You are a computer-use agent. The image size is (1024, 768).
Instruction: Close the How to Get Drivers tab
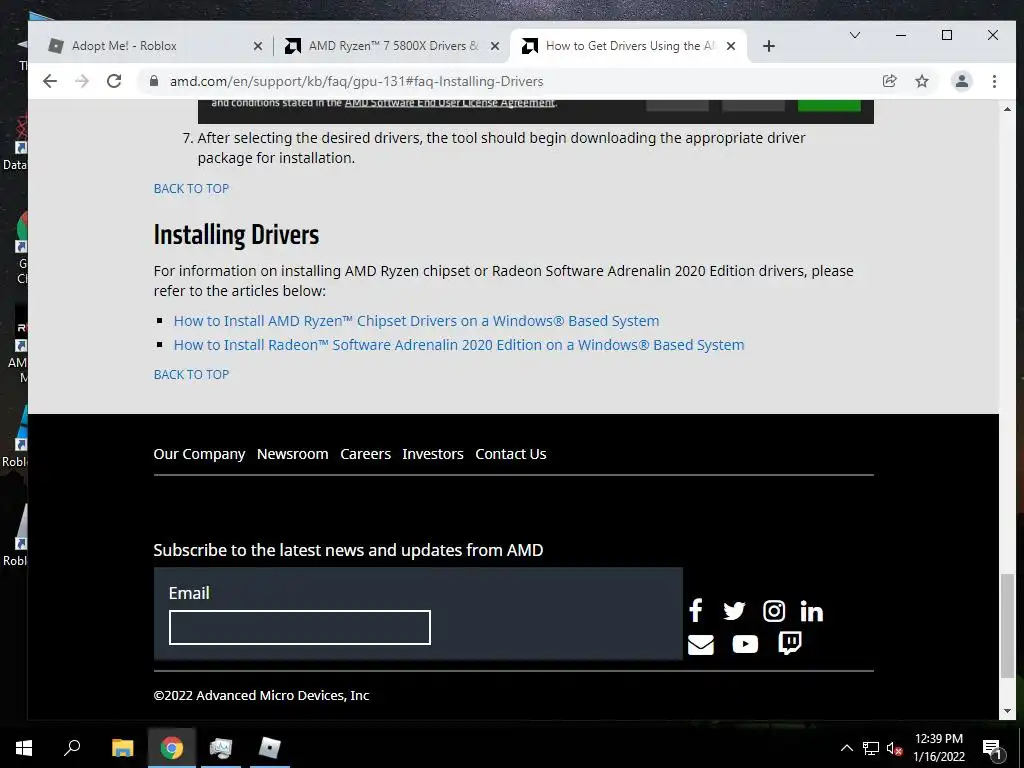point(731,46)
